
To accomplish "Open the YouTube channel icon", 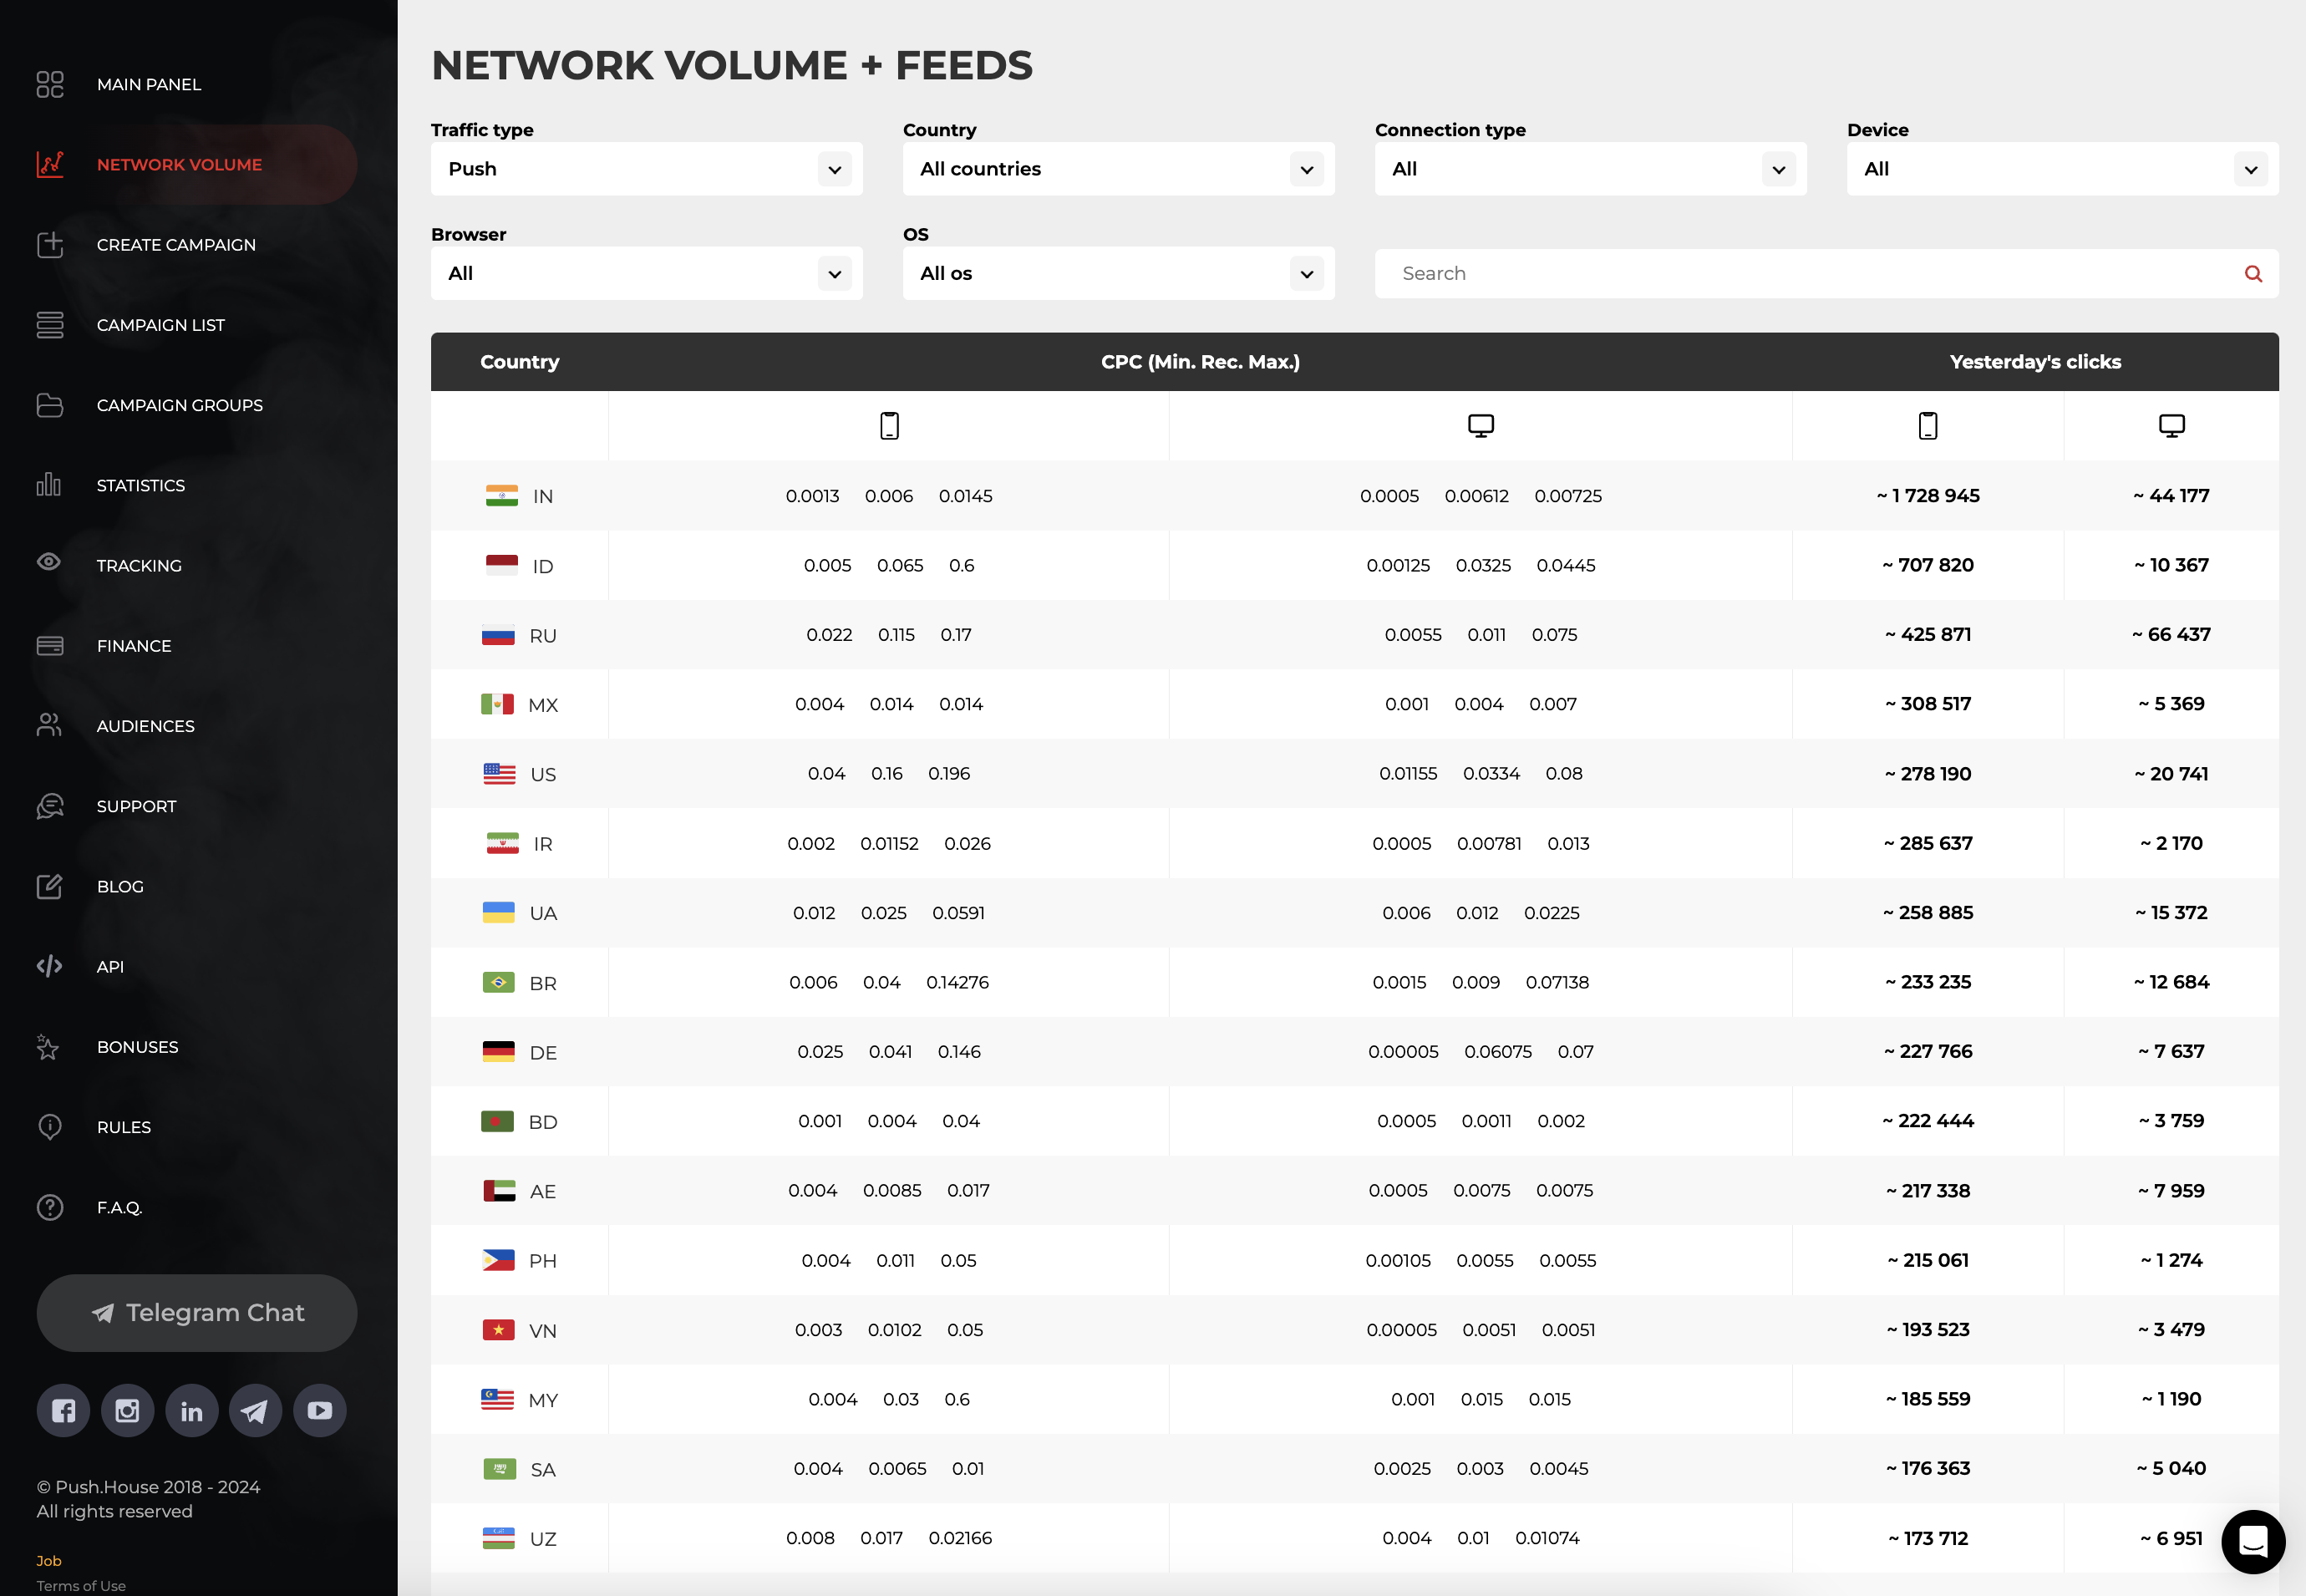I will [x=320, y=1410].
